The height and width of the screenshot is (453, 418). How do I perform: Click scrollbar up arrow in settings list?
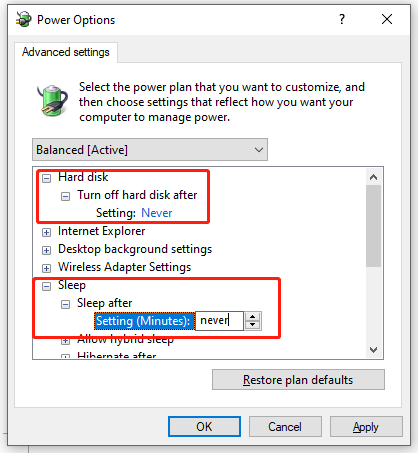tap(373, 177)
